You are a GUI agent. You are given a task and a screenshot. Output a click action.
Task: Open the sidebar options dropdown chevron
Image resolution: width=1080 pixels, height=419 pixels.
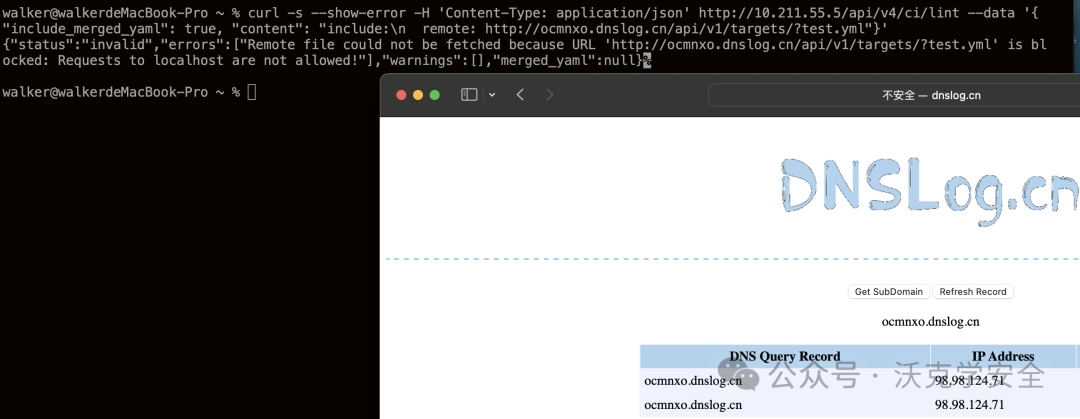pyautogui.click(x=492, y=95)
